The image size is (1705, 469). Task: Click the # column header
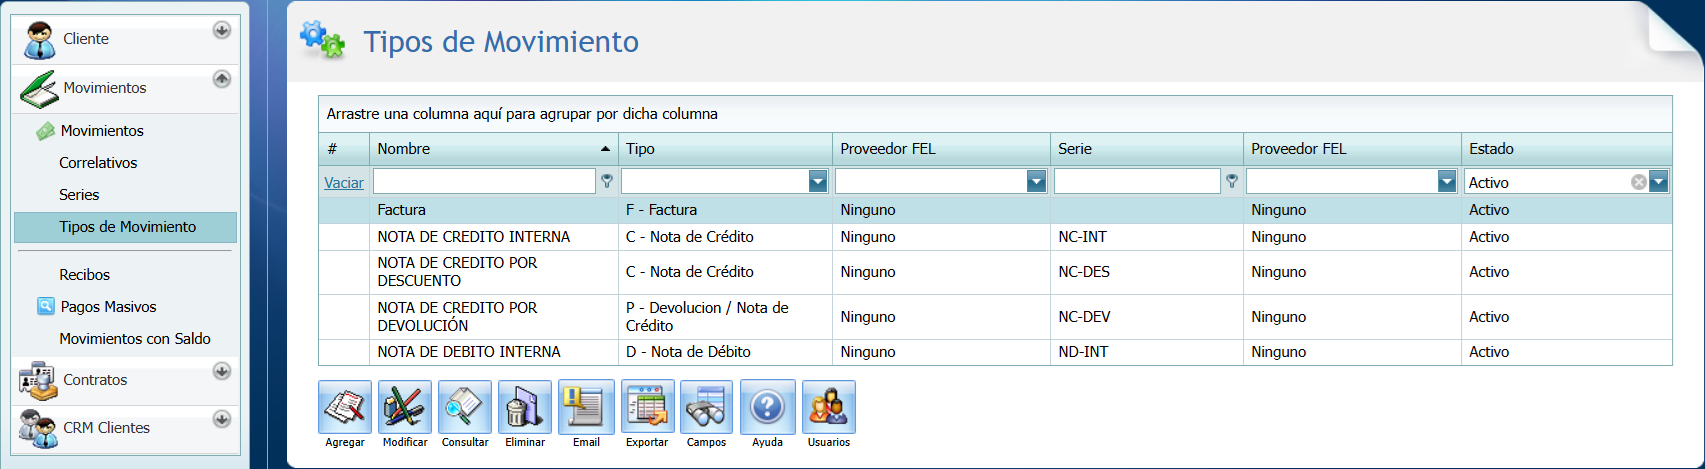coord(344,149)
